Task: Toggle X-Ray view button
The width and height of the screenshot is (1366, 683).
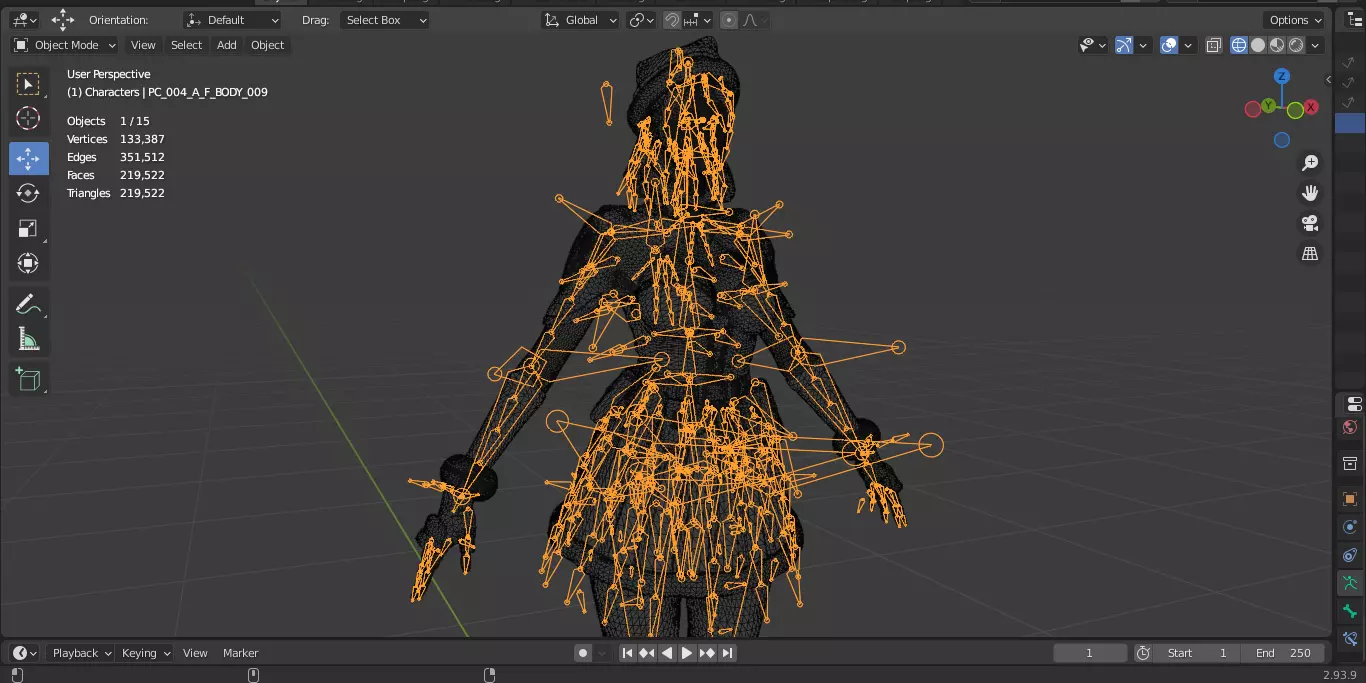Action: [1213, 45]
